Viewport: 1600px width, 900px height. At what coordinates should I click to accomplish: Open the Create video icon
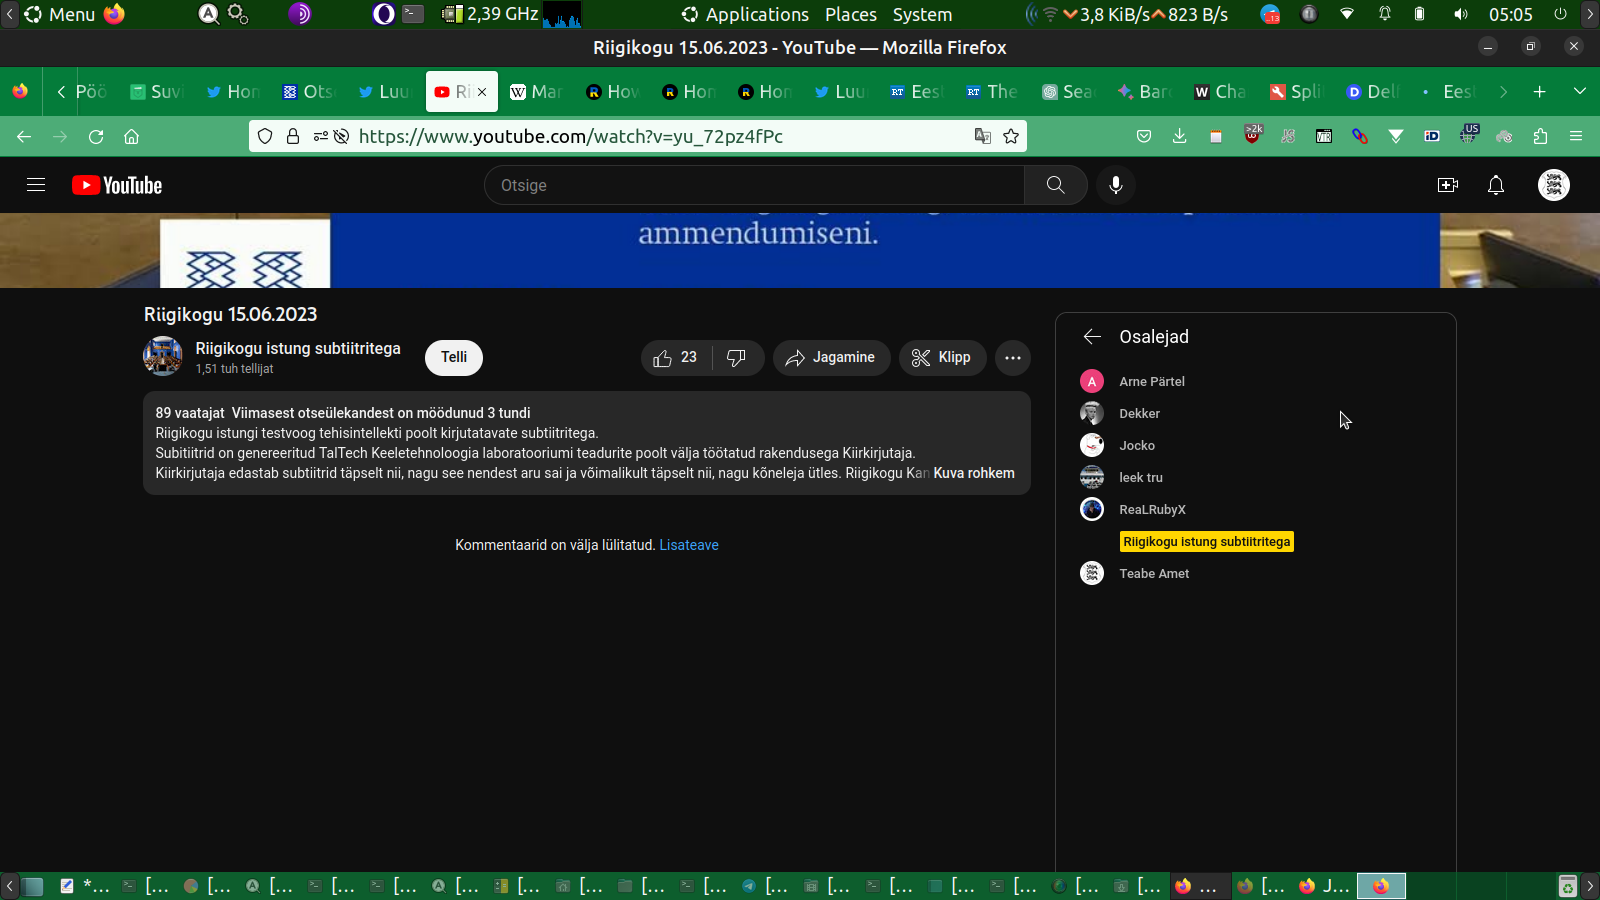pos(1448,185)
